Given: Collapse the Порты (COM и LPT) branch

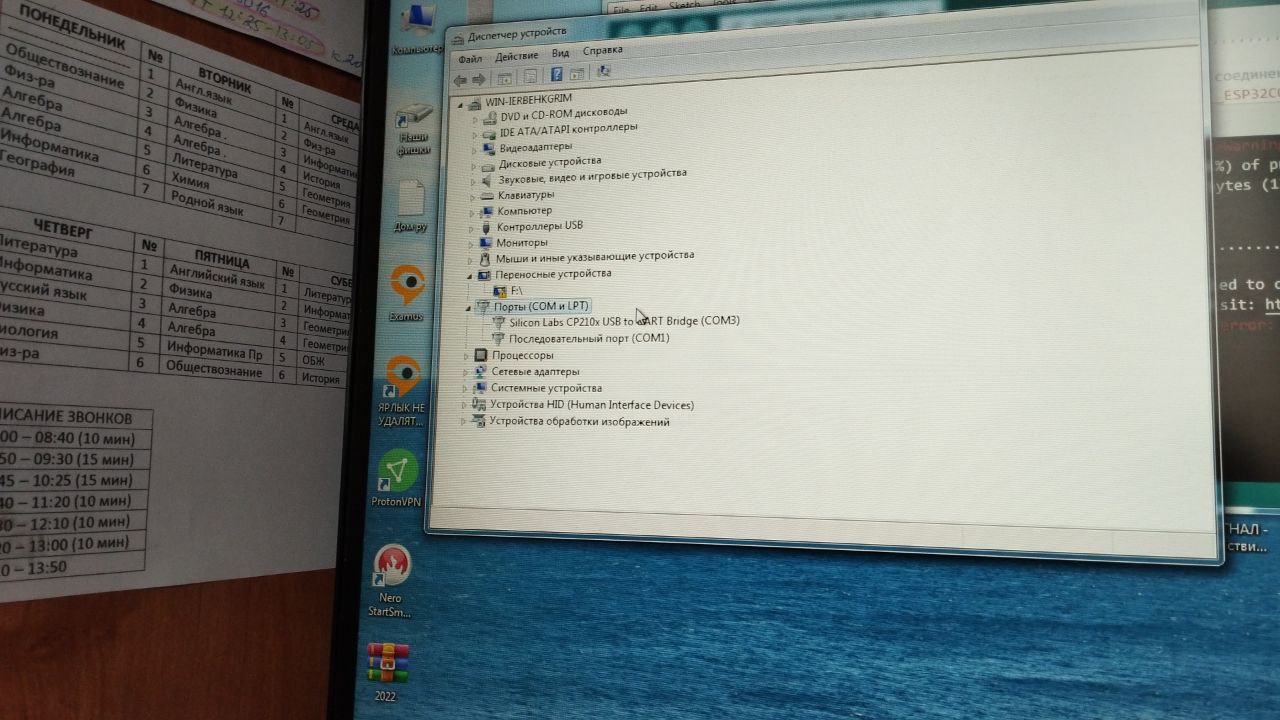Looking at the screenshot, I should [x=468, y=307].
